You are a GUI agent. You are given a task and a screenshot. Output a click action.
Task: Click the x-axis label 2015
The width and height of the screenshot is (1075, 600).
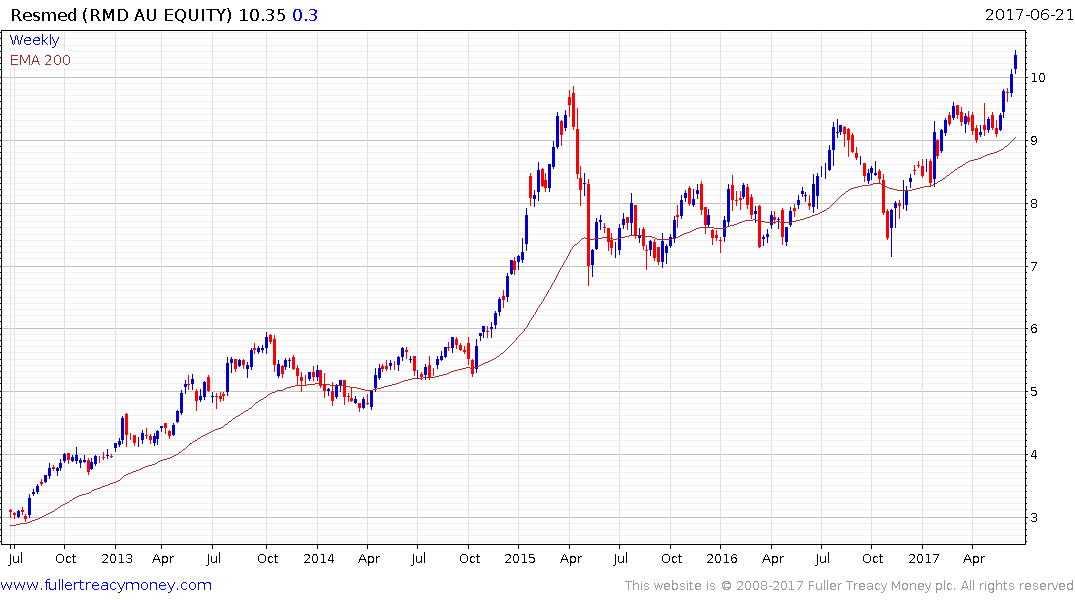coord(520,558)
